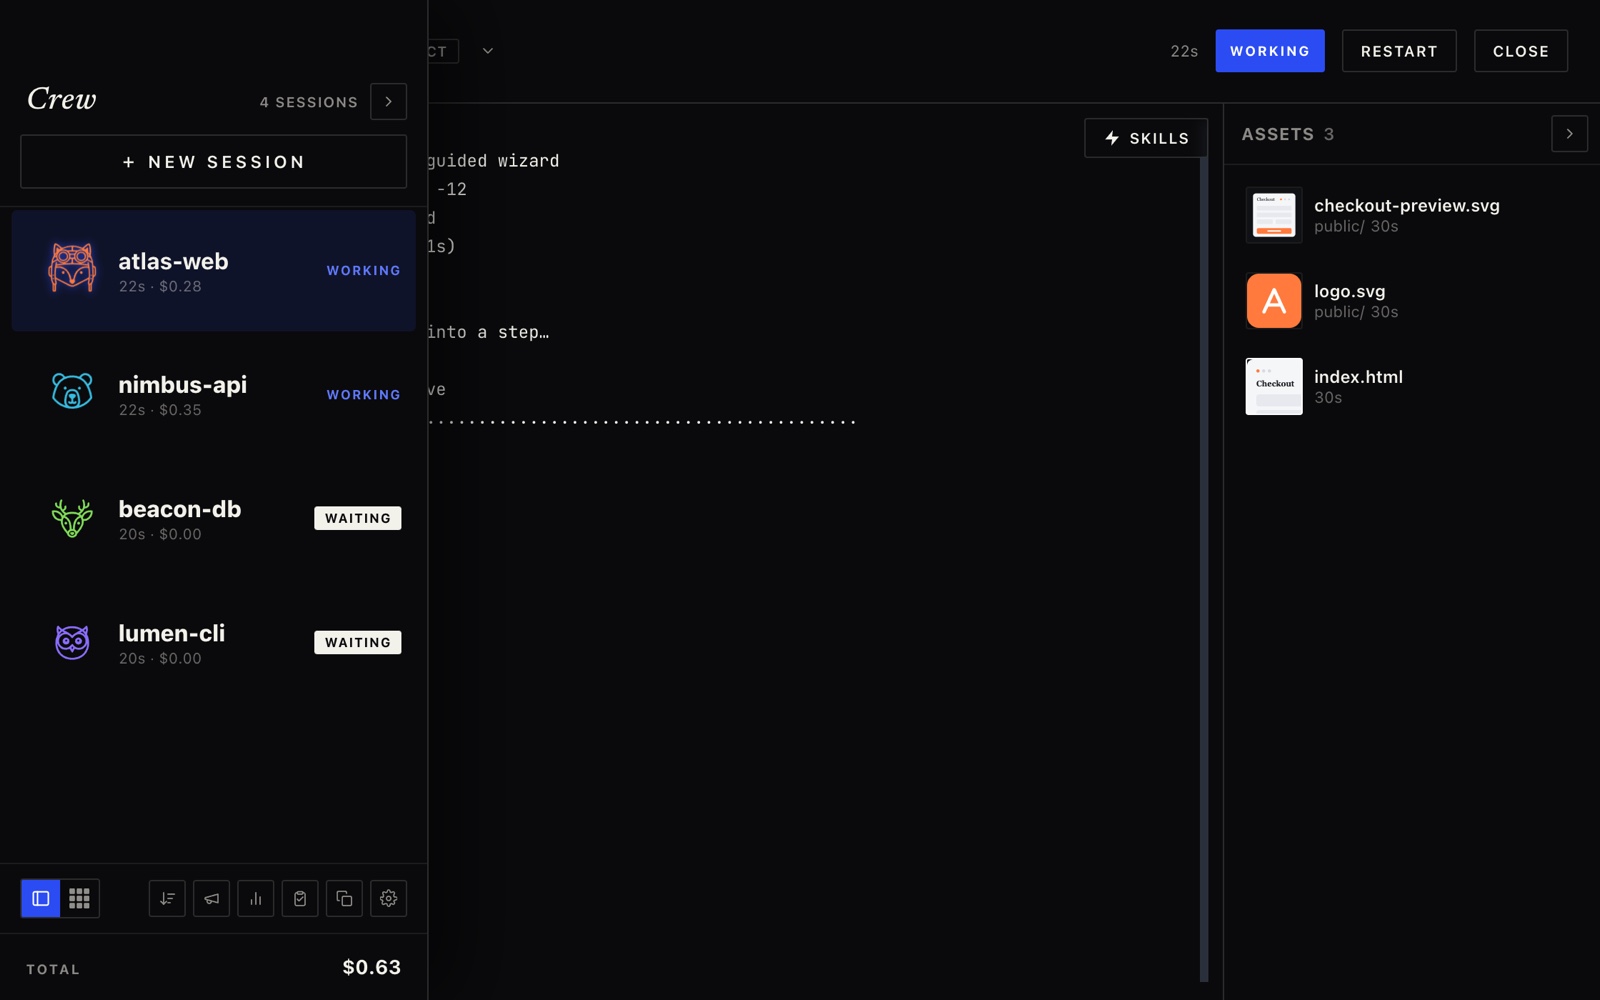Open the lumen-cli session name
The height and width of the screenshot is (1000, 1600).
[171, 633]
